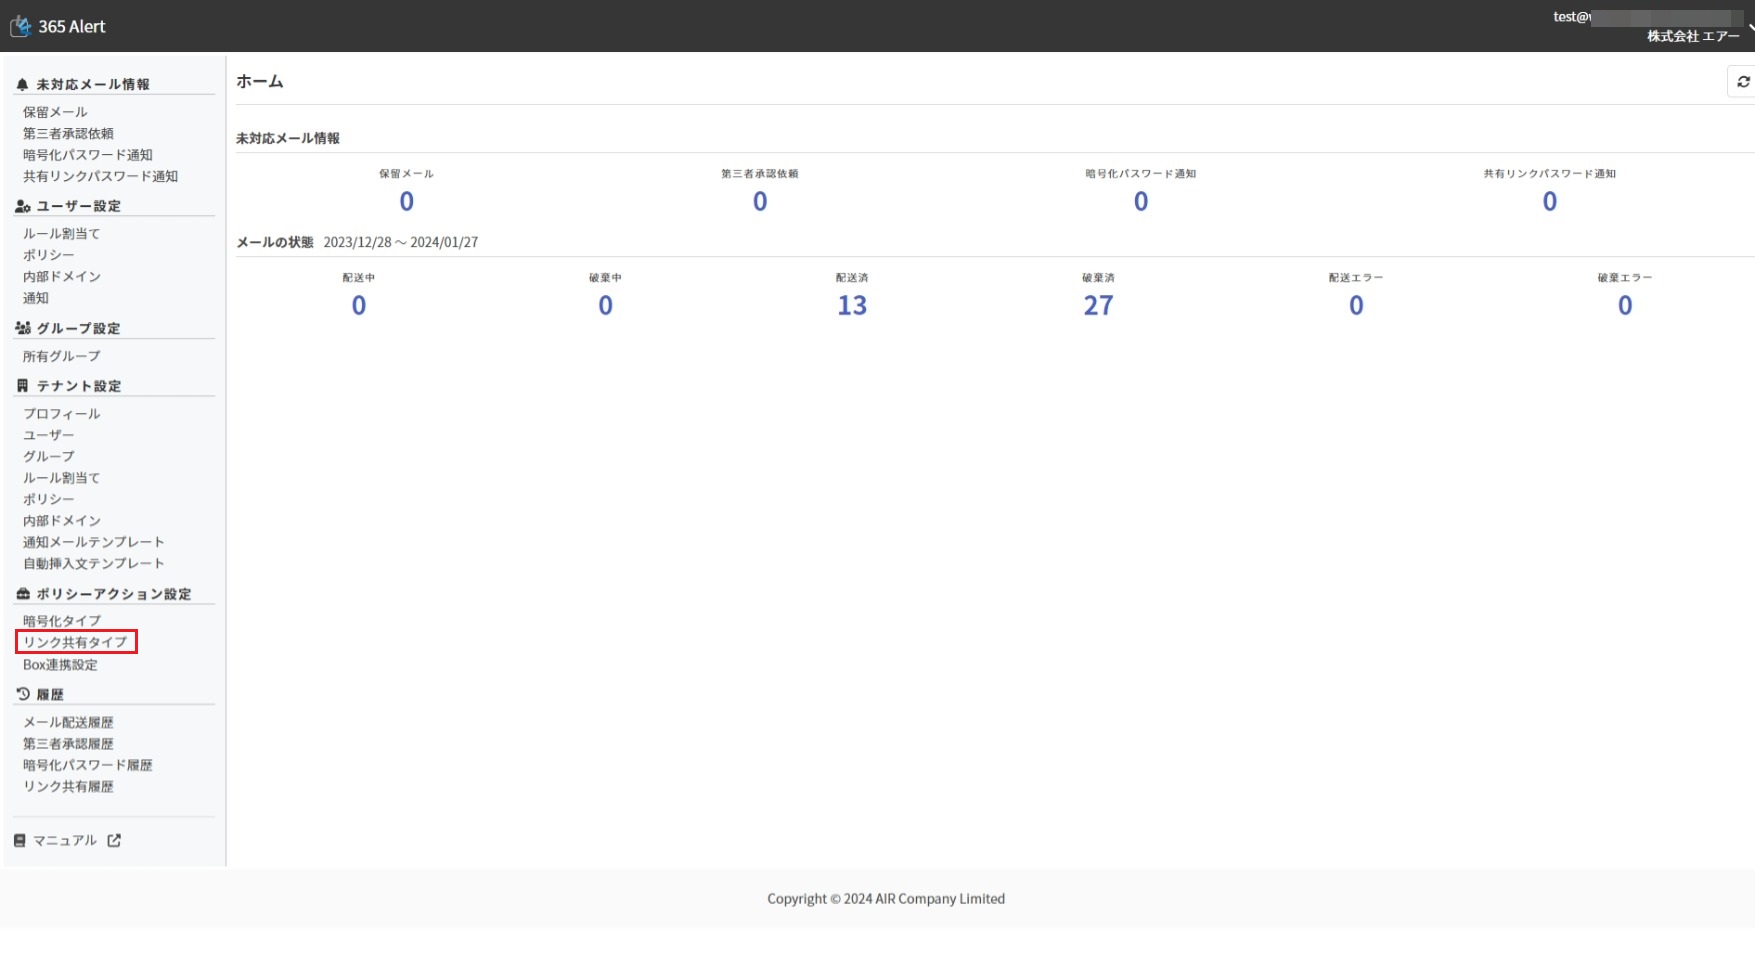This screenshot has width=1755, height=972.
Task: Open Box連携設定 settings
Action: tap(60, 665)
